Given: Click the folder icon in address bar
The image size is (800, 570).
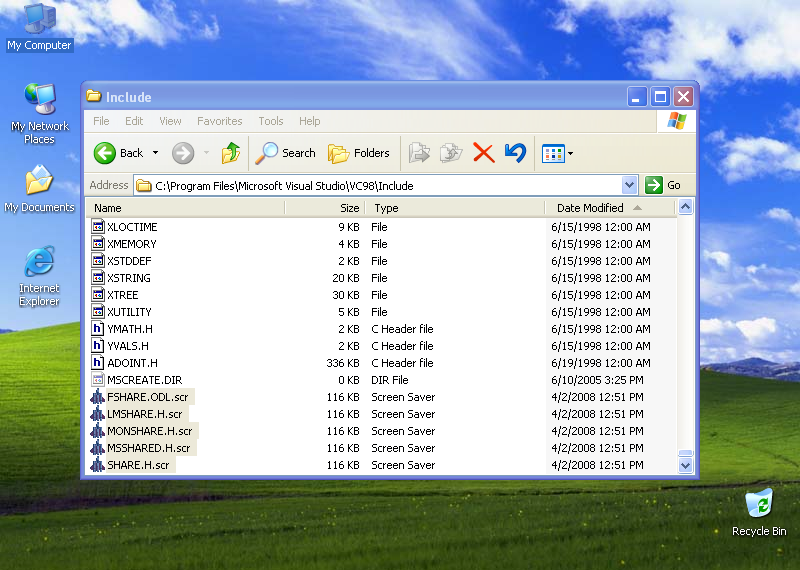Looking at the screenshot, I should 144,186.
